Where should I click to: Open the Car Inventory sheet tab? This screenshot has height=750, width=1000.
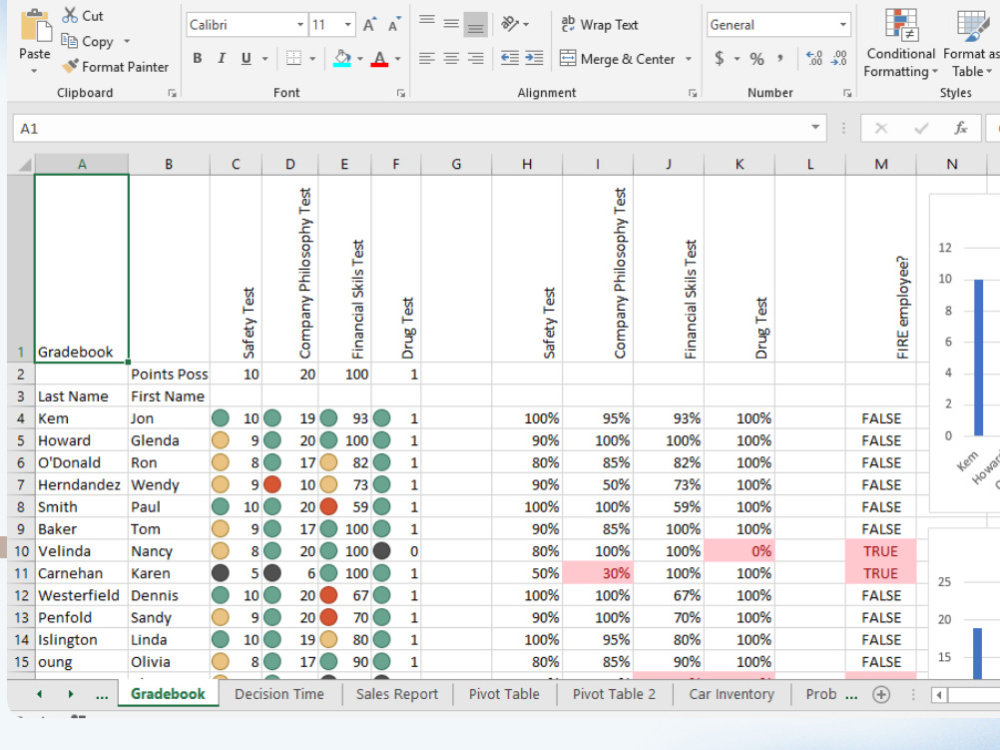pyautogui.click(x=731, y=694)
